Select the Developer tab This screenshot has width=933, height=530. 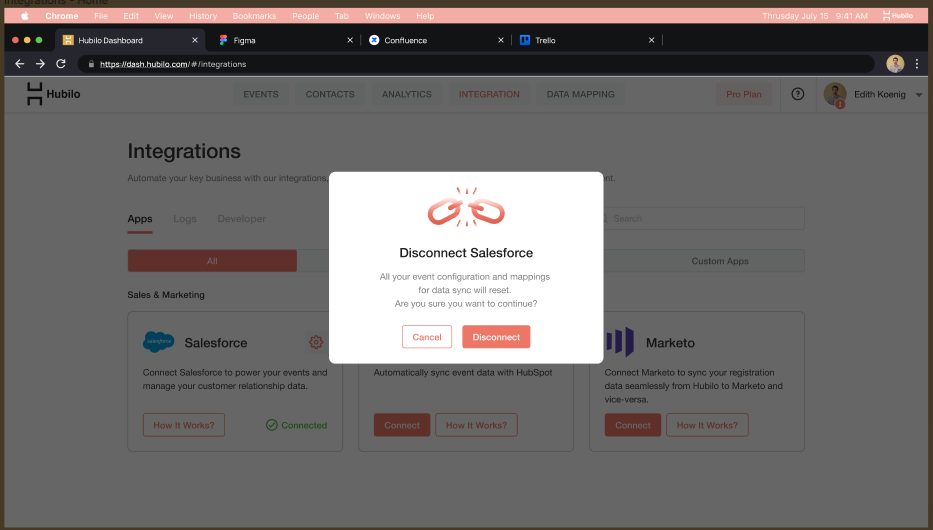[242, 219]
